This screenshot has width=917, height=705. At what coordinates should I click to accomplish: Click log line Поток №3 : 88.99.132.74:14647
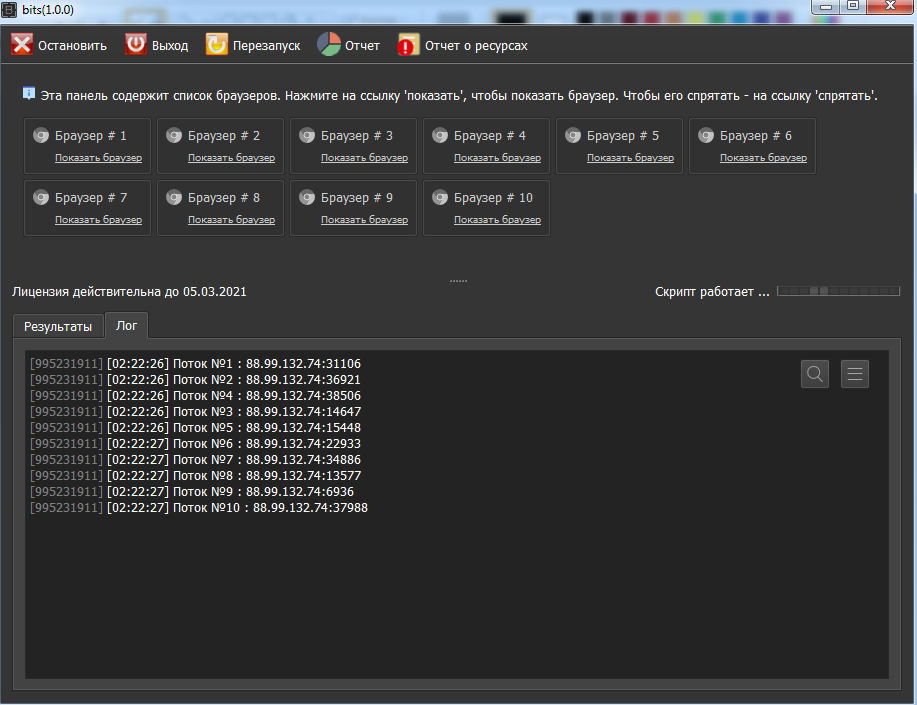(x=195, y=412)
